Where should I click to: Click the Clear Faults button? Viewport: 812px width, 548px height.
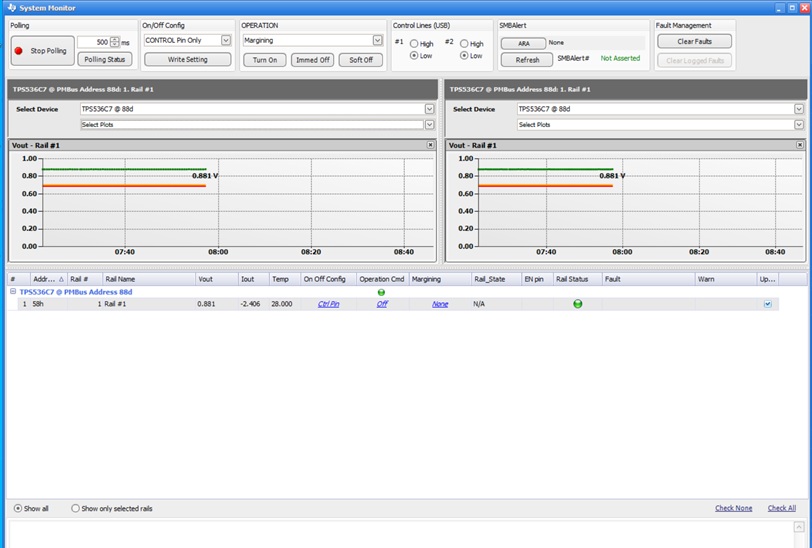point(694,42)
